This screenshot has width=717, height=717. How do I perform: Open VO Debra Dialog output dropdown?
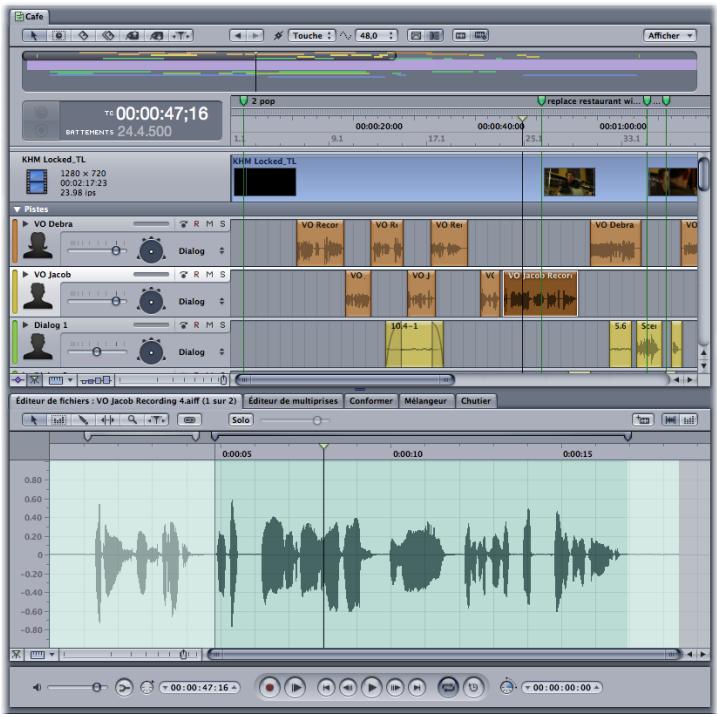(201, 251)
